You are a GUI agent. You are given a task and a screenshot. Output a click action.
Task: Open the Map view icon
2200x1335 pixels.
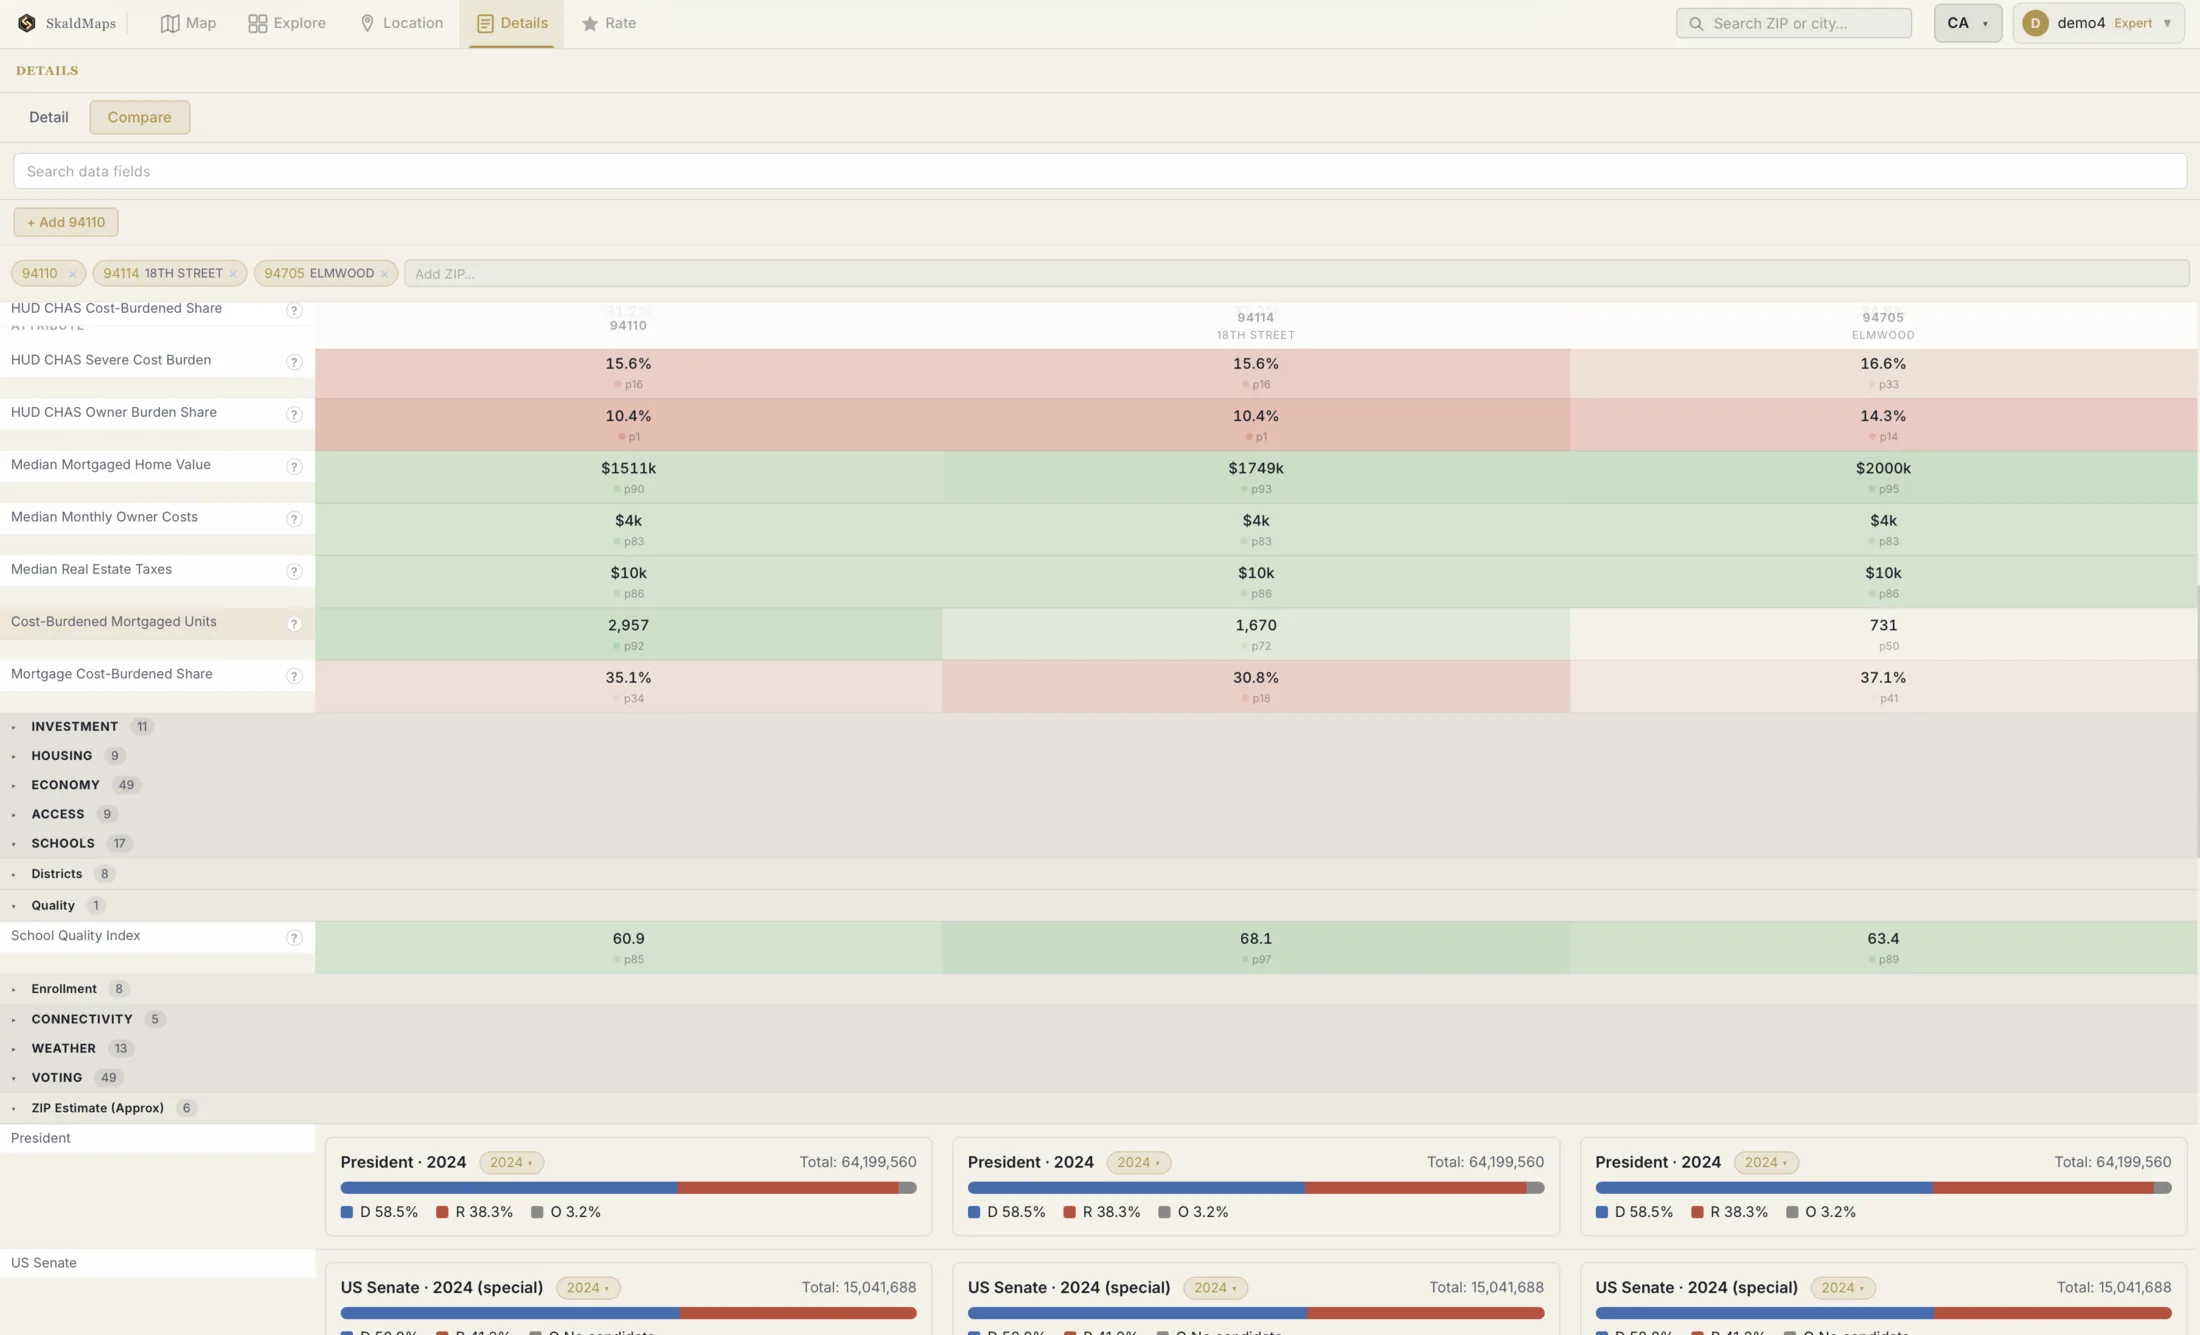pyautogui.click(x=170, y=23)
